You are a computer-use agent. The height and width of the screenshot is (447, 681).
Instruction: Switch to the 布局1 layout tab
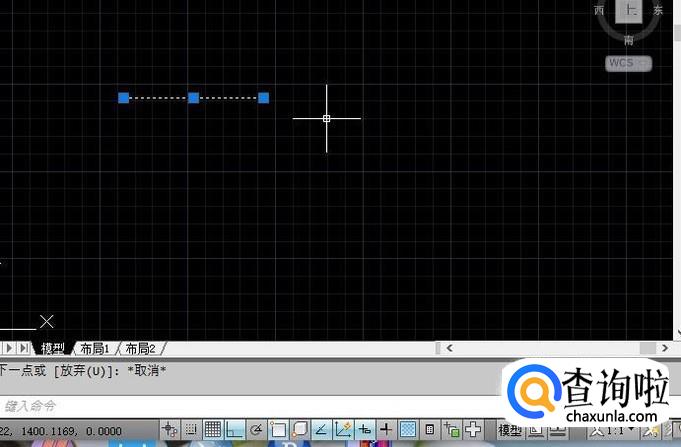pyautogui.click(x=95, y=348)
